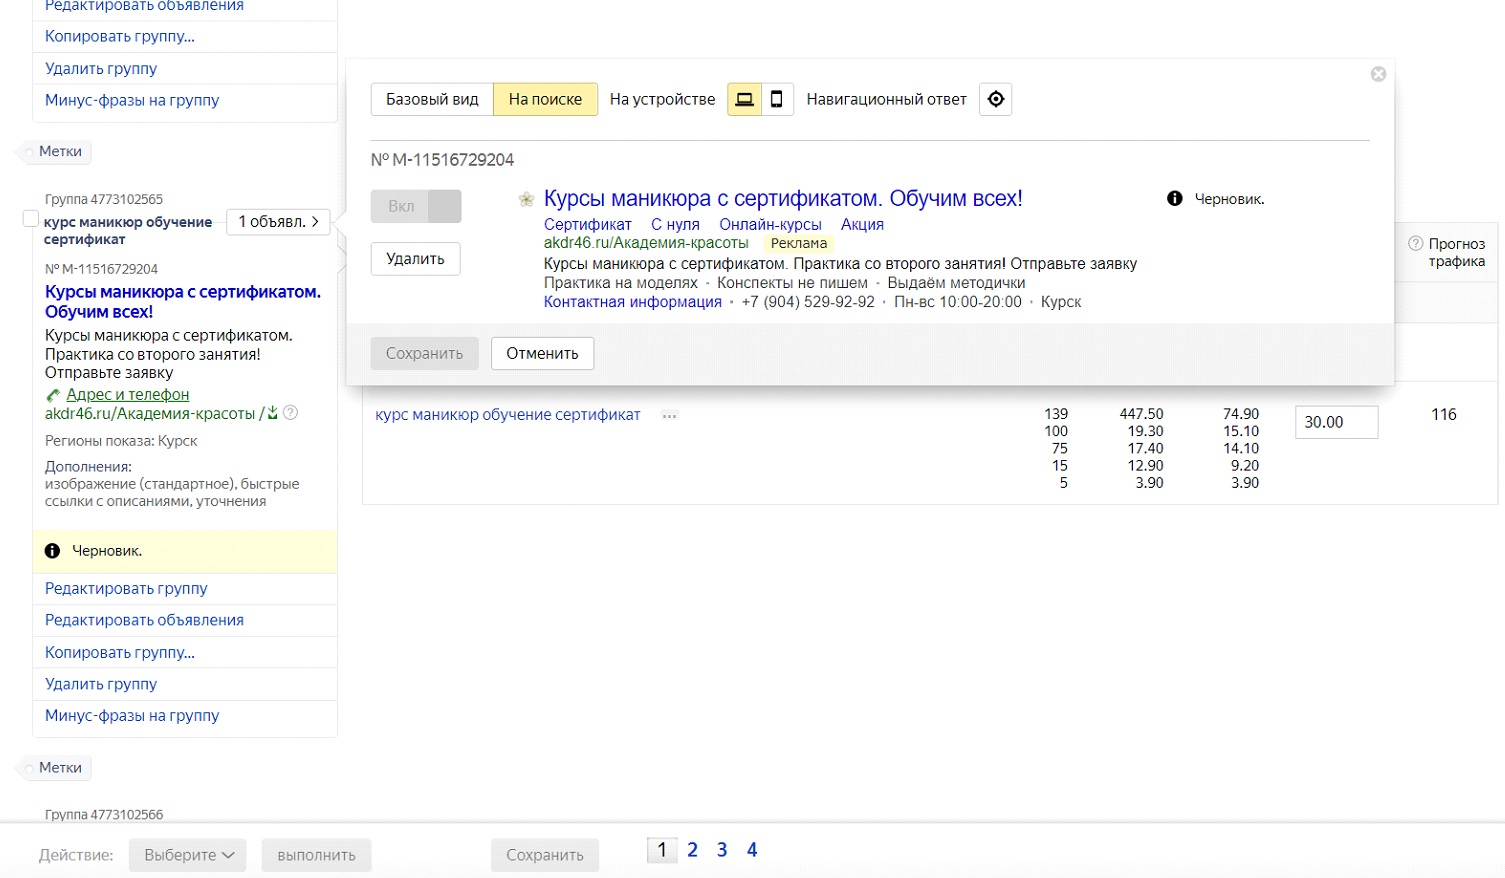Click Копировать группу below Редактировать объявления

point(120,652)
